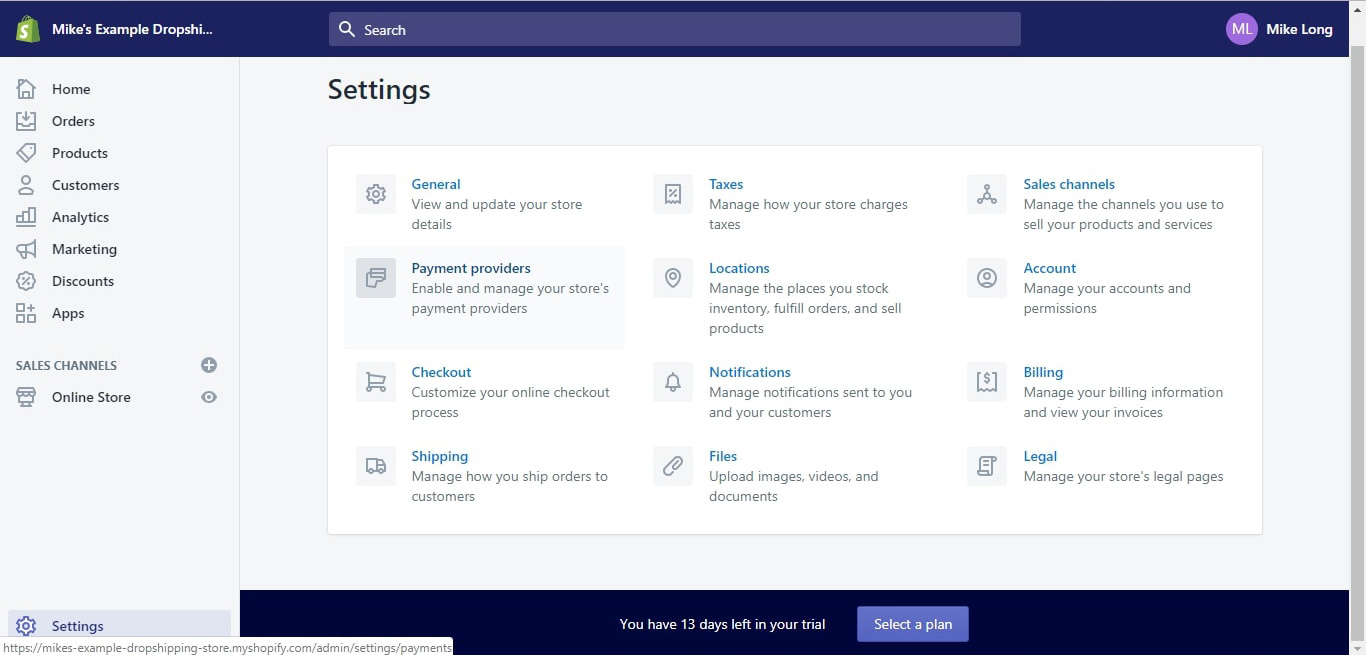This screenshot has width=1366, height=655.
Task: Open the Legal settings link
Action: (x=1040, y=456)
